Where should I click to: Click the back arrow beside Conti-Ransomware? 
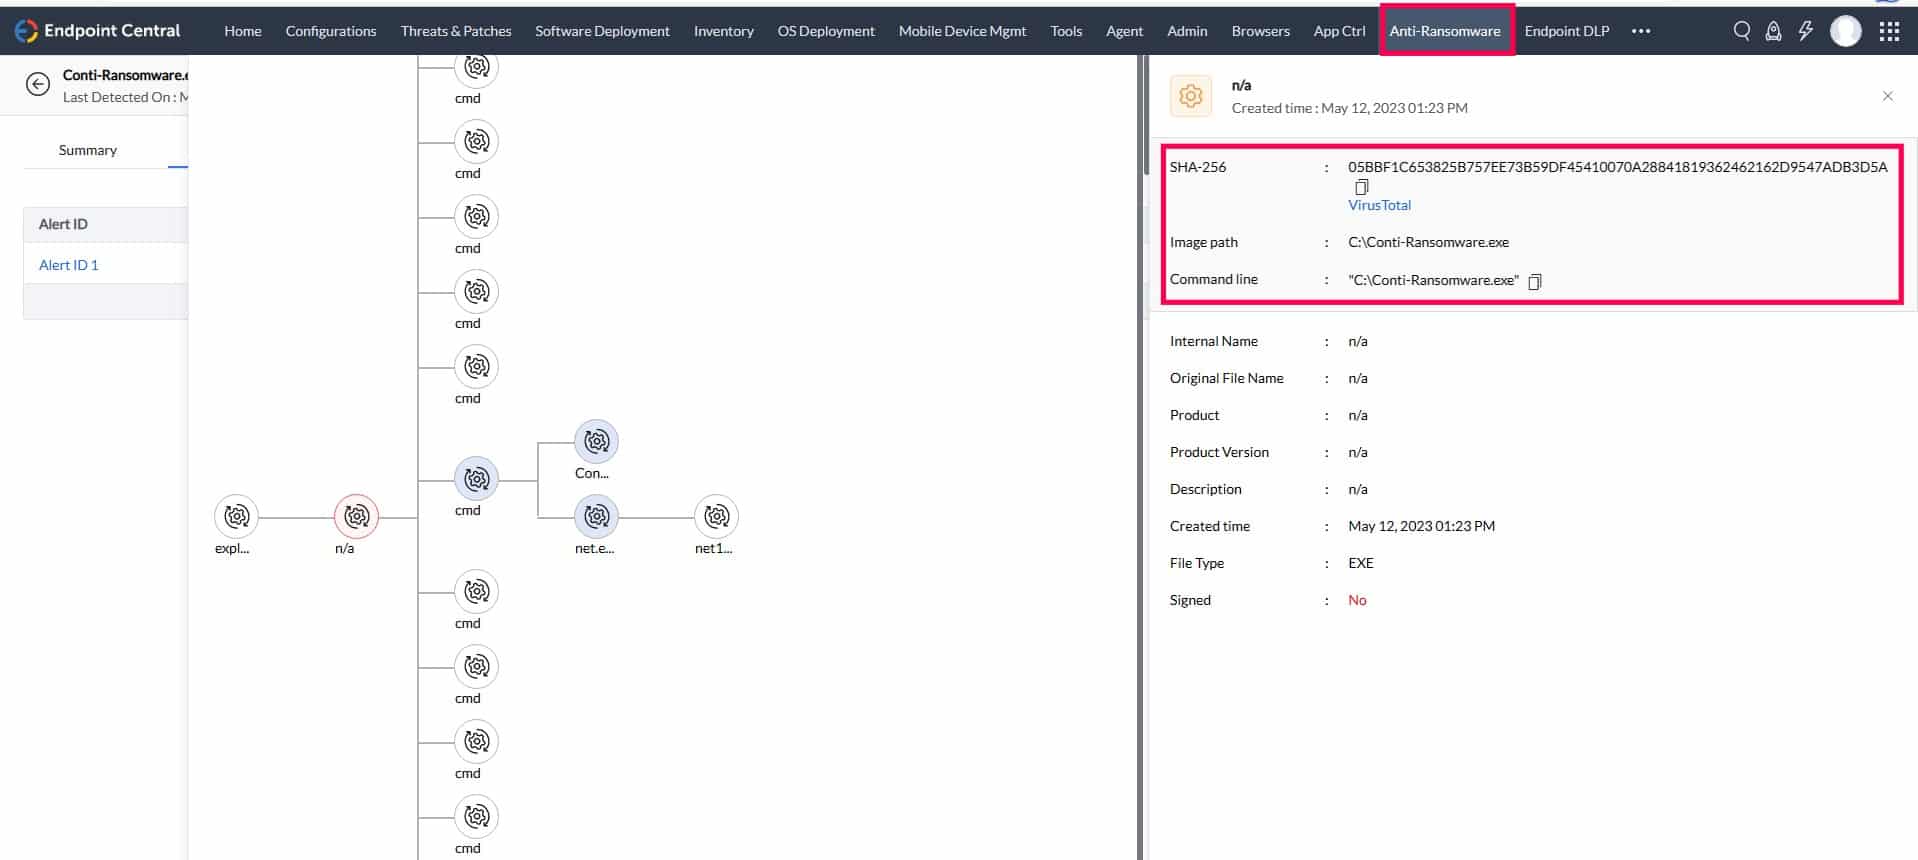coord(38,84)
